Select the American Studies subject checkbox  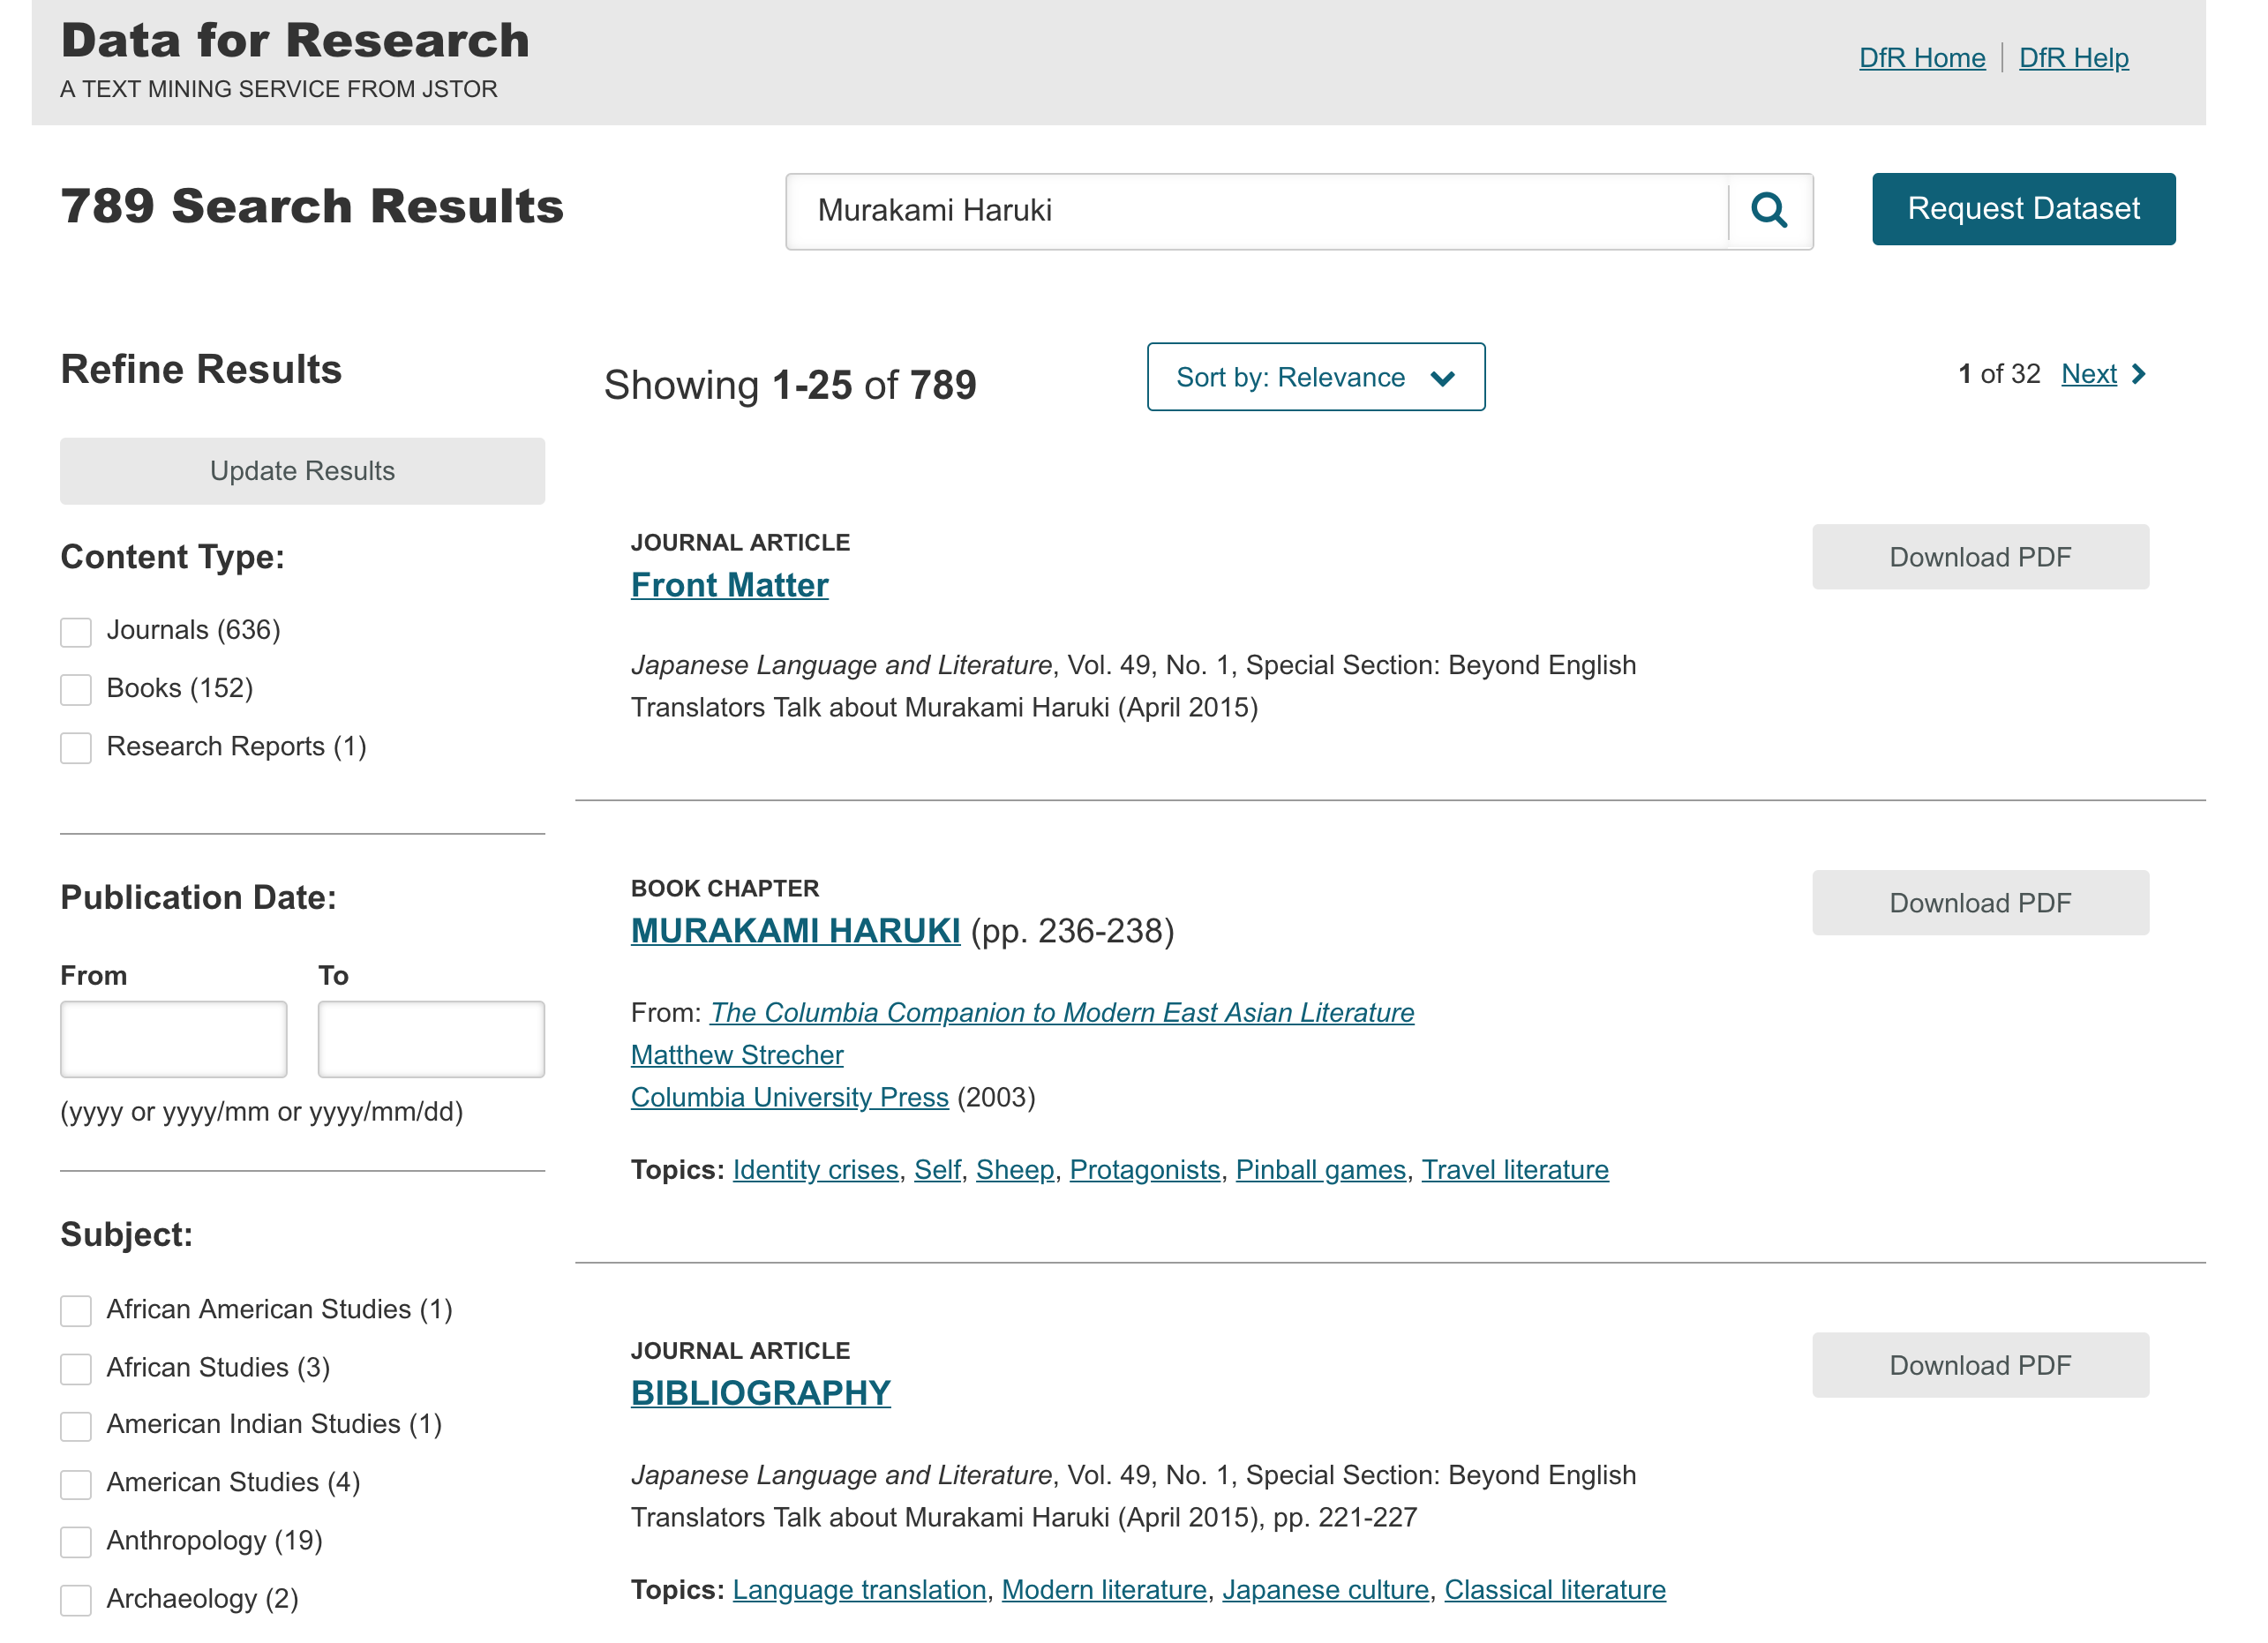(x=76, y=1485)
